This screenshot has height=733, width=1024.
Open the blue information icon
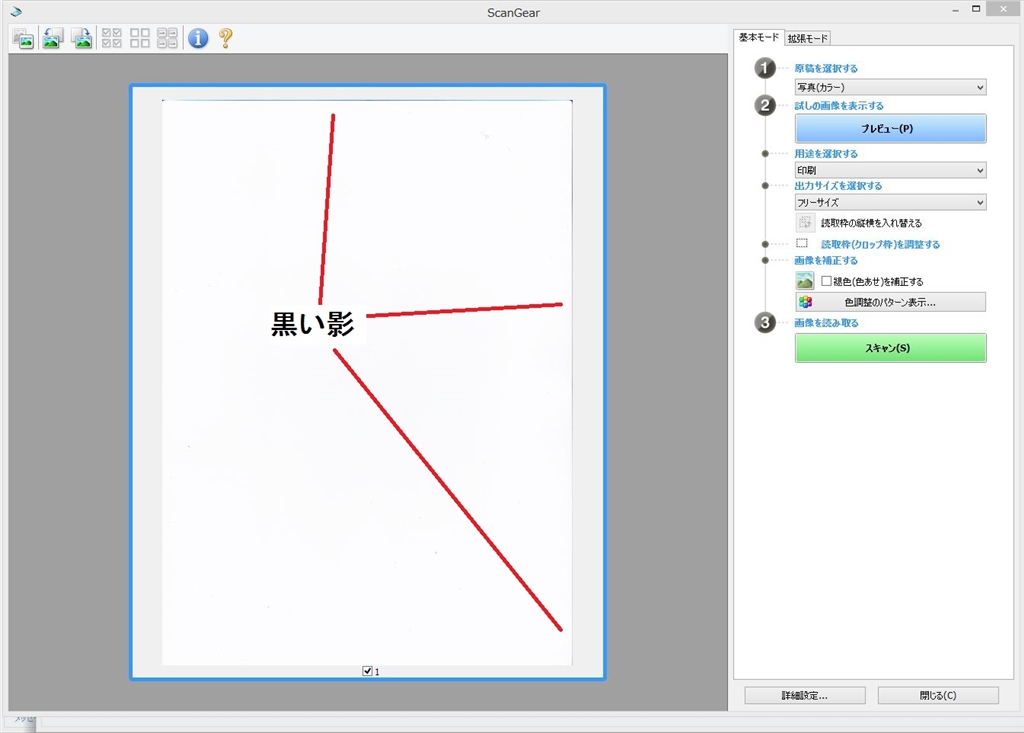coord(198,38)
